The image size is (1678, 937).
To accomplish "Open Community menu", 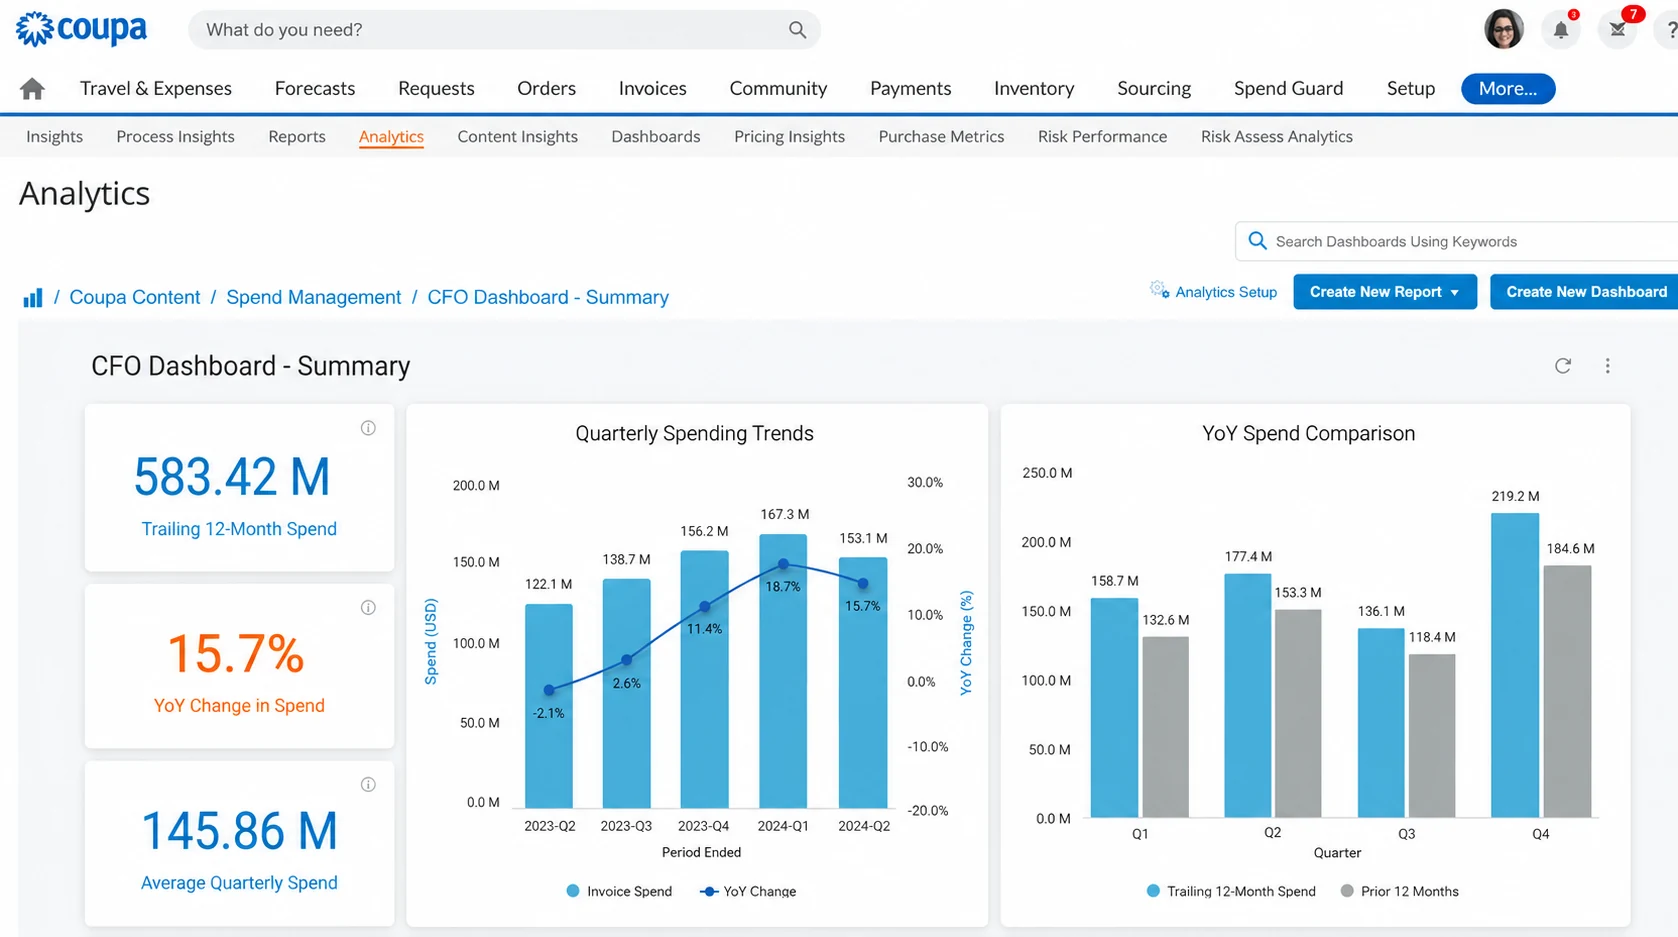I will [x=778, y=89].
